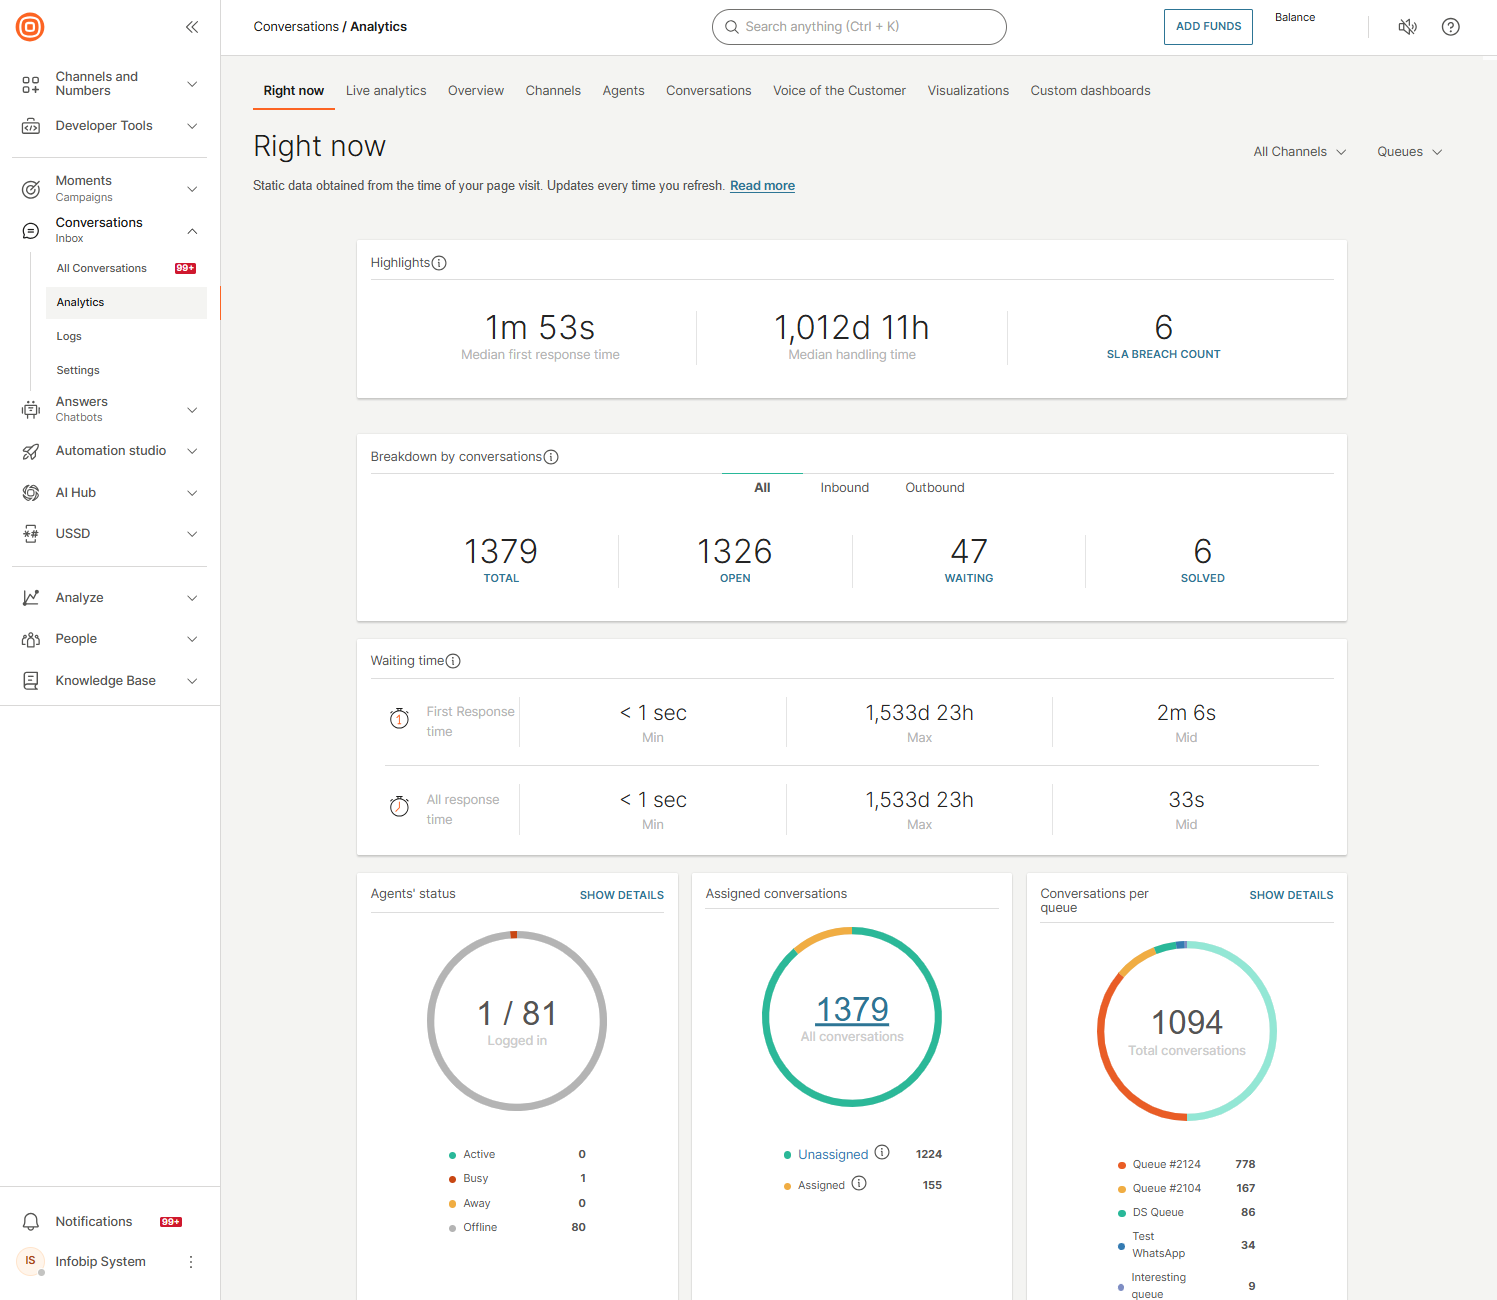Viewport: 1497px width, 1300px height.
Task: Click the Queue #2124 orange legend dot
Action: click(1121, 1165)
